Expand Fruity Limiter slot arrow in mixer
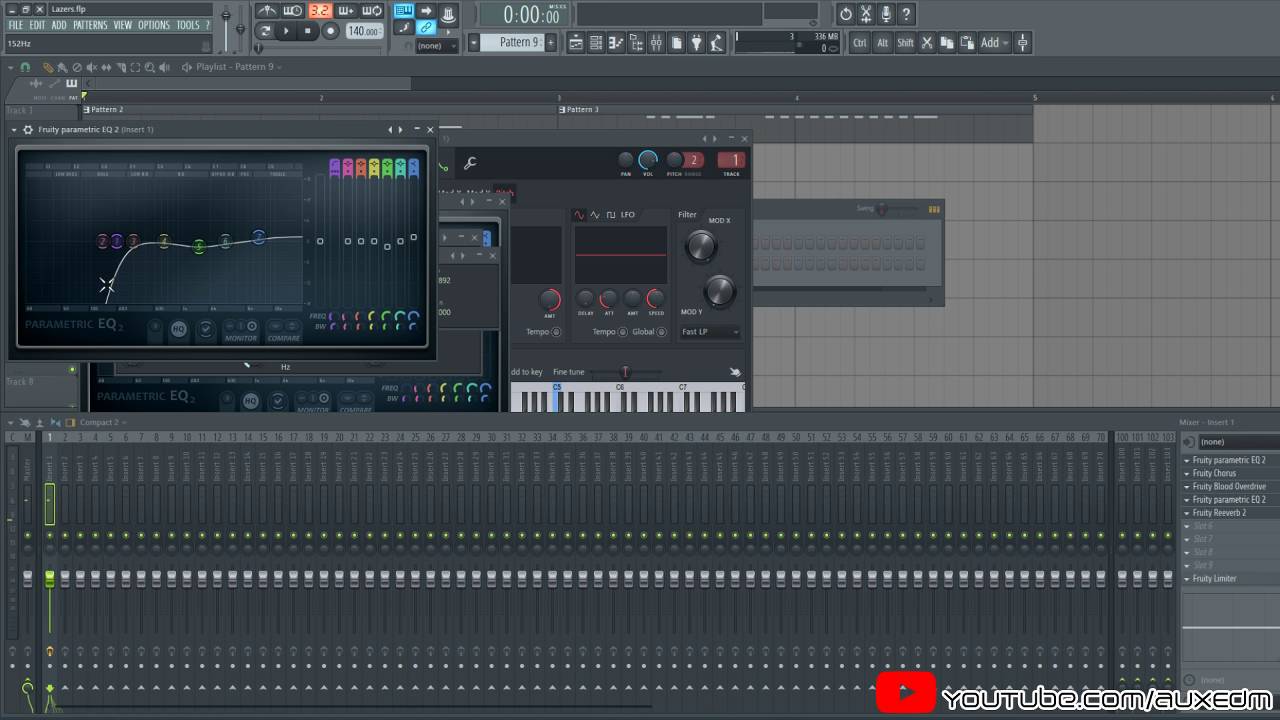This screenshot has width=1280, height=720. pyautogui.click(x=1187, y=579)
